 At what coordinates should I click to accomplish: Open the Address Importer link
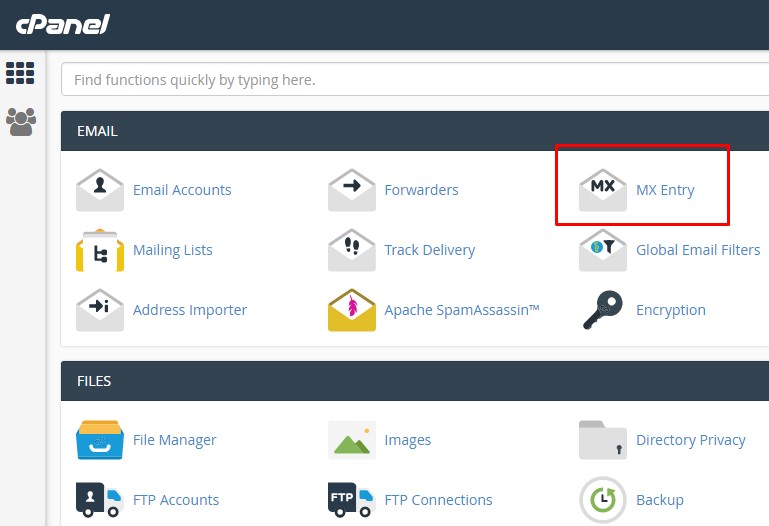point(190,310)
